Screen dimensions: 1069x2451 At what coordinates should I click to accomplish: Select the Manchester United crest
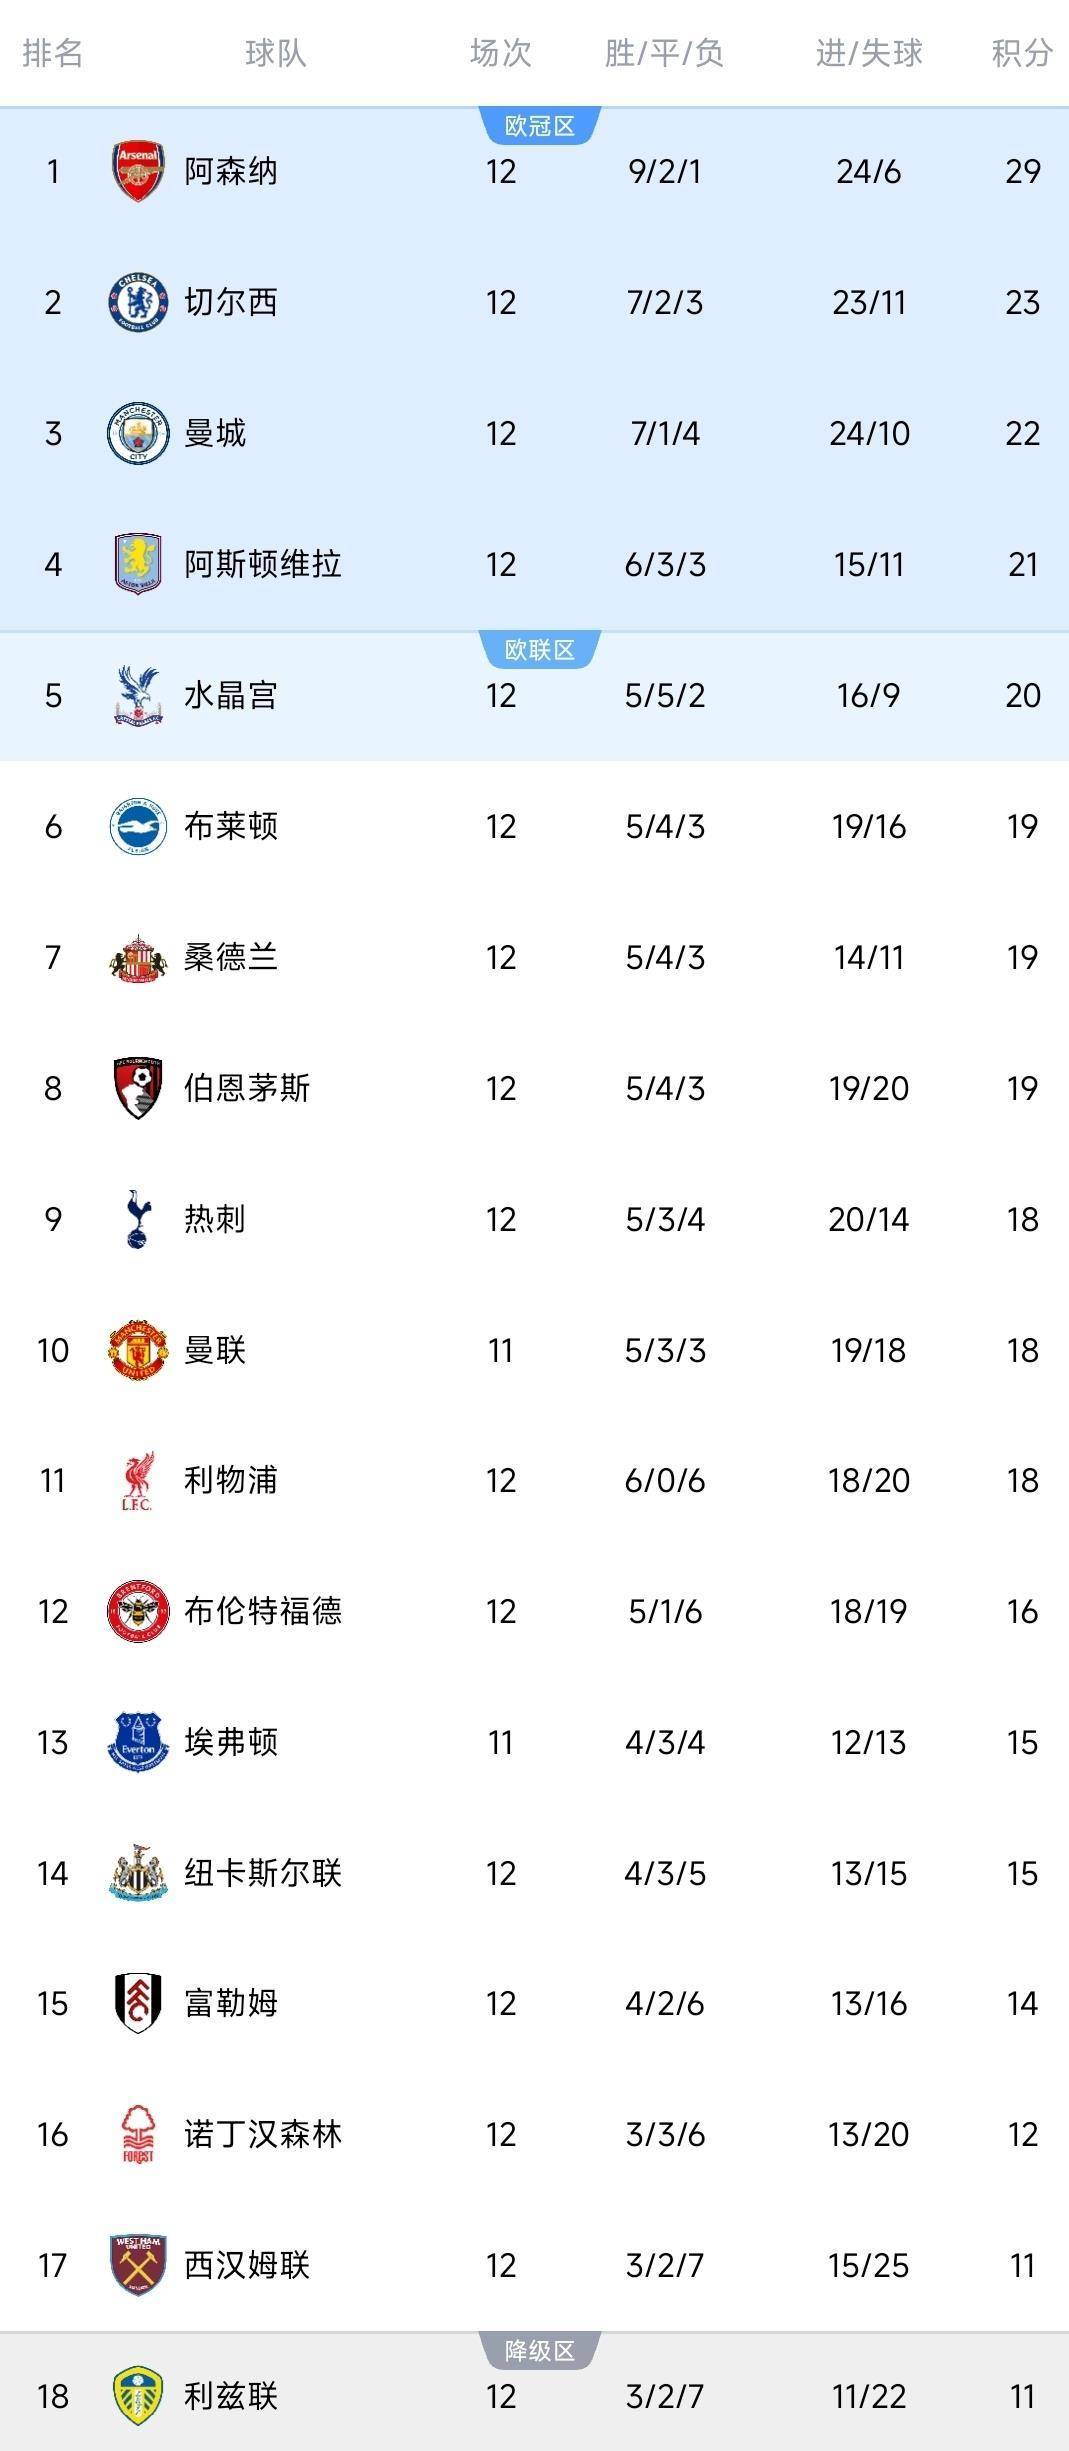137,1350
